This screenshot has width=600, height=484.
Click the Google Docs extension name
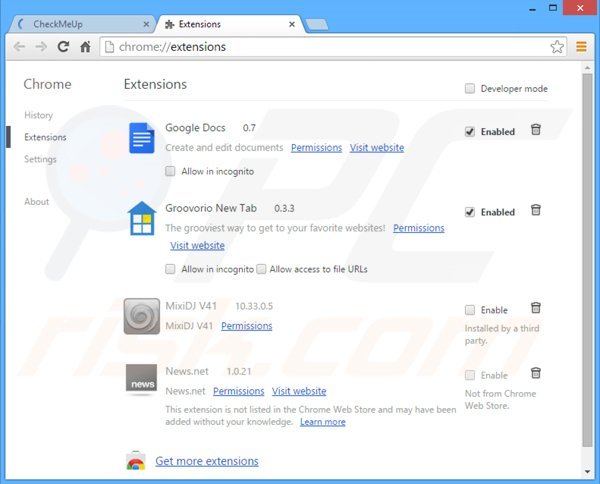click(x=195, y=128)
